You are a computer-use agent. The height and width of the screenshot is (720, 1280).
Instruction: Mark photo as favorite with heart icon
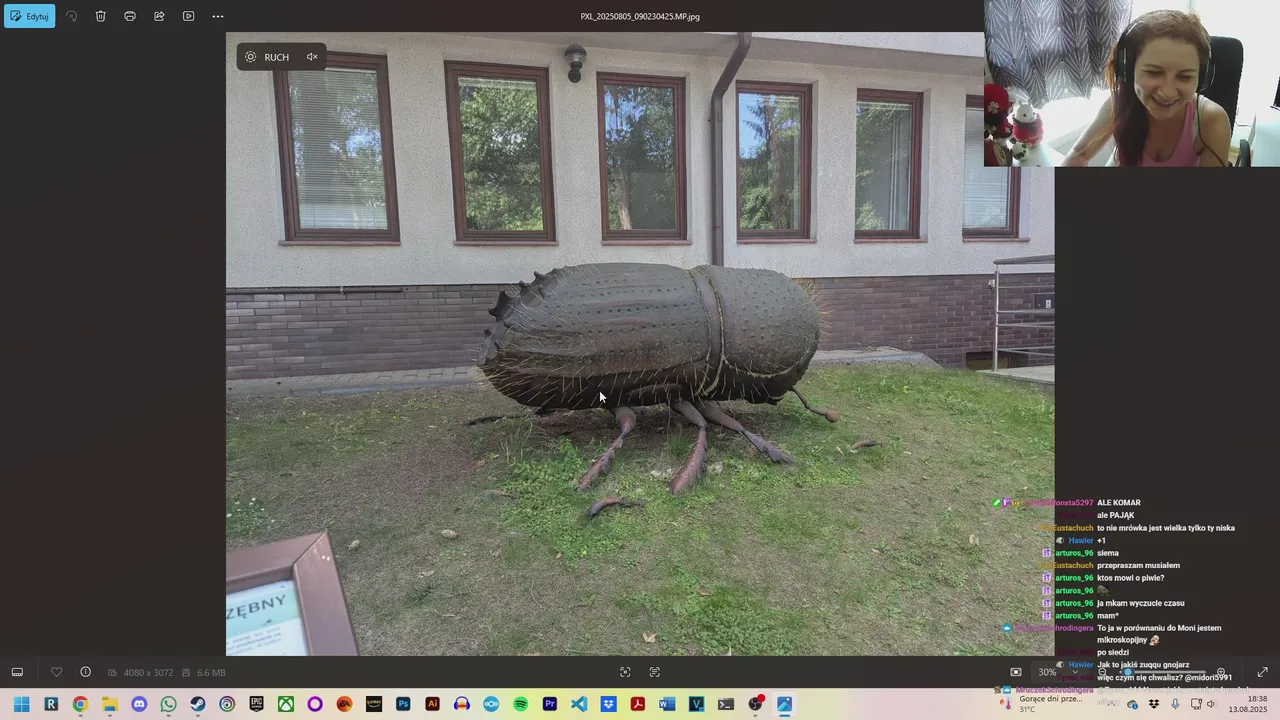click(x=56, y=672)
